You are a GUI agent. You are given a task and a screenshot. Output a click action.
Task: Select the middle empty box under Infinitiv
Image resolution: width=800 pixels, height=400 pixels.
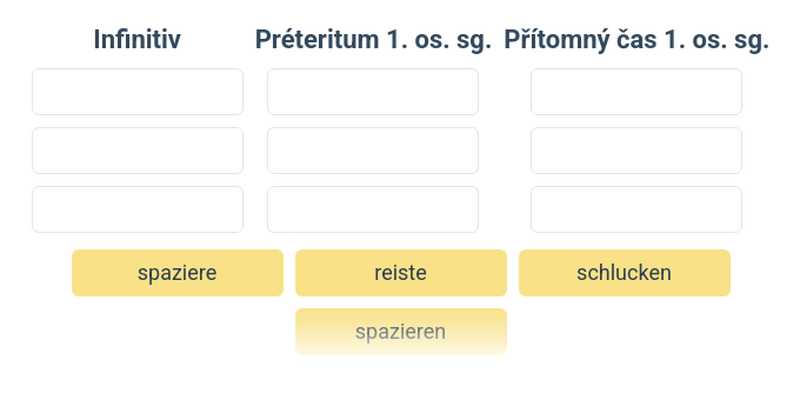(137, 151)
